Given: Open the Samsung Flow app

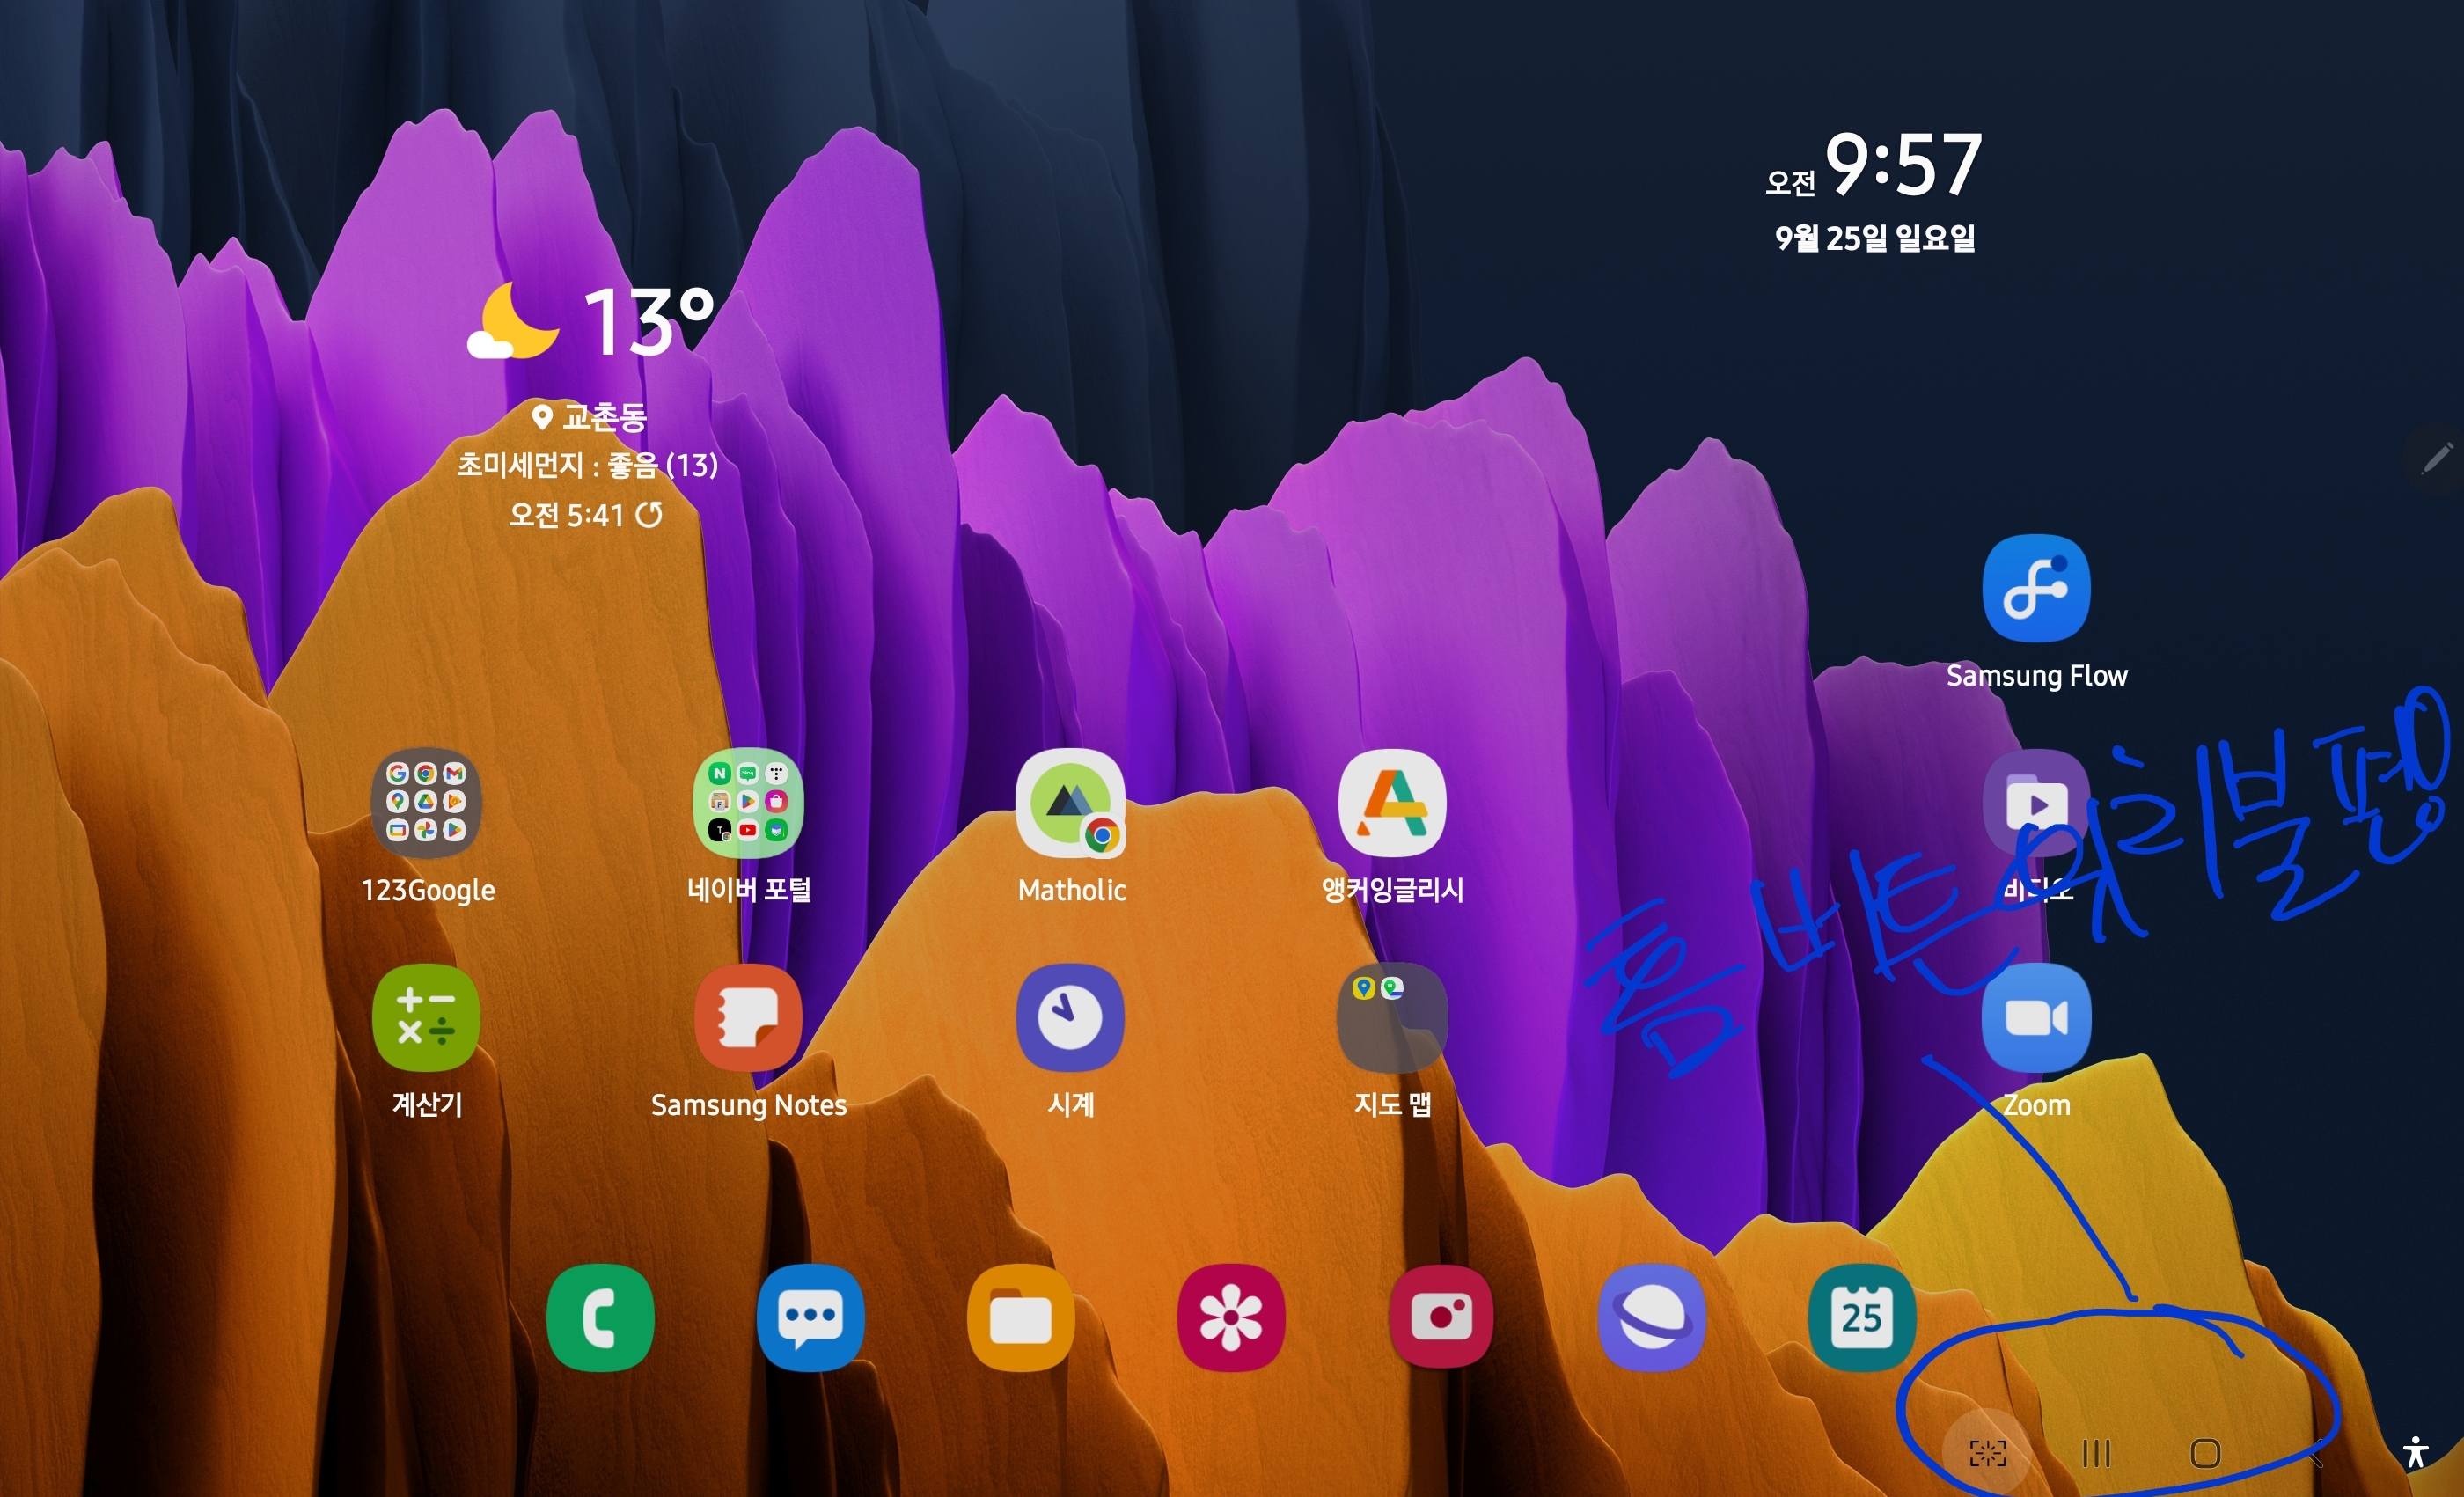Looking at the screenshot, I should click(x=2036, y=590).
